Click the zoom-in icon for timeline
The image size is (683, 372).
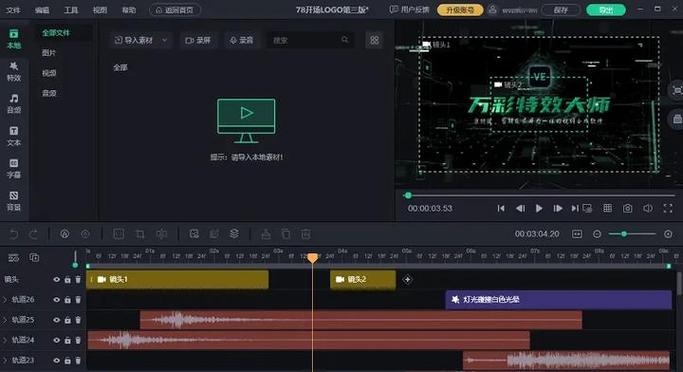point(668,234)
